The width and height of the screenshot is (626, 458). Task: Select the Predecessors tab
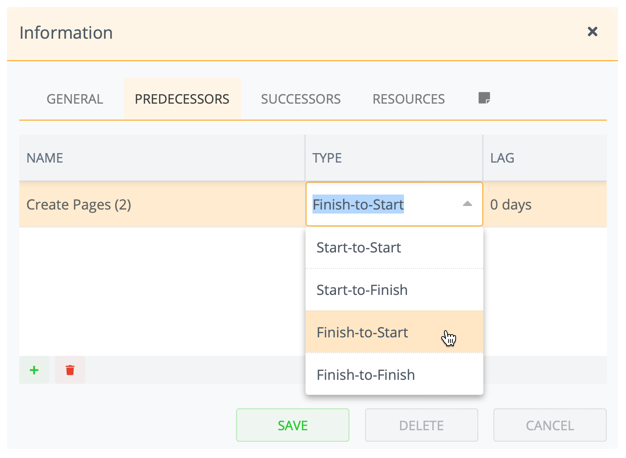[182, 99]
